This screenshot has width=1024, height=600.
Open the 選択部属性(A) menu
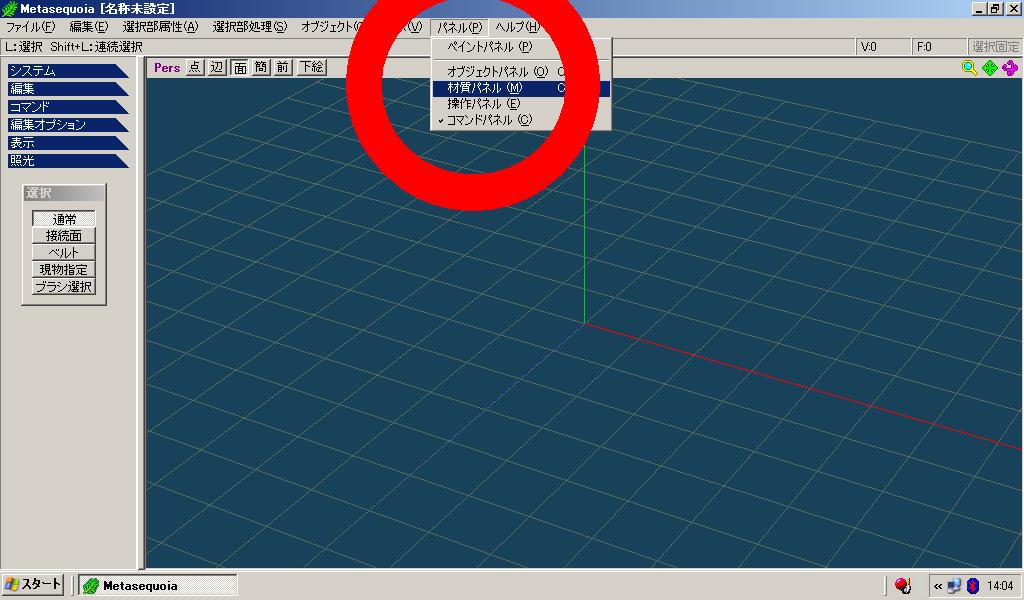click(160, 27)
